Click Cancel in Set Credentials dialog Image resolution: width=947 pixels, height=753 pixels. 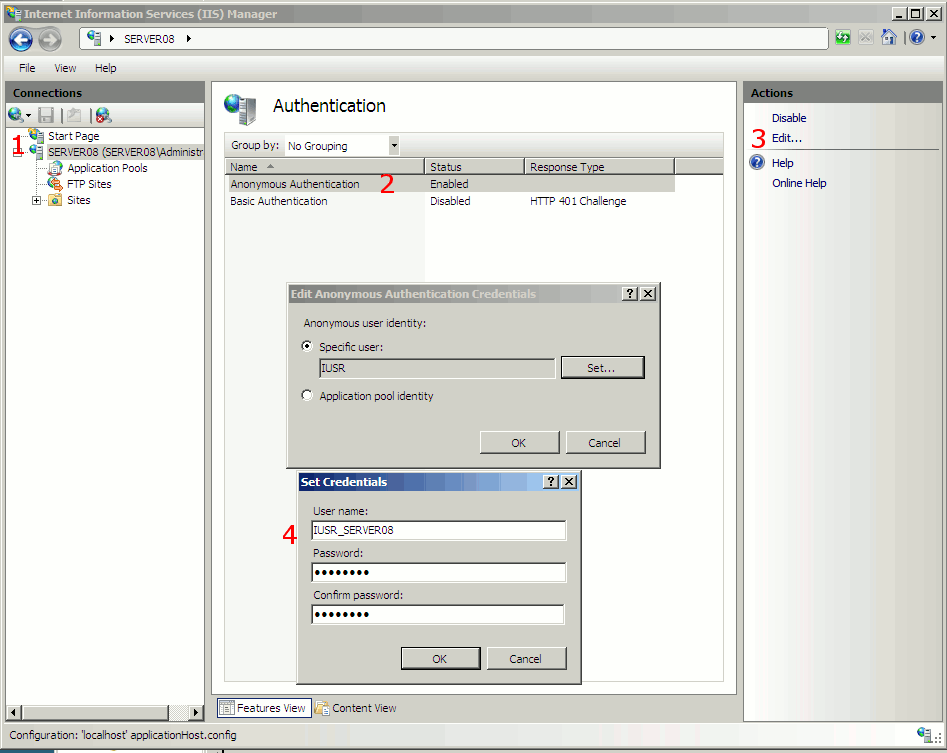(x=526, y=658)
